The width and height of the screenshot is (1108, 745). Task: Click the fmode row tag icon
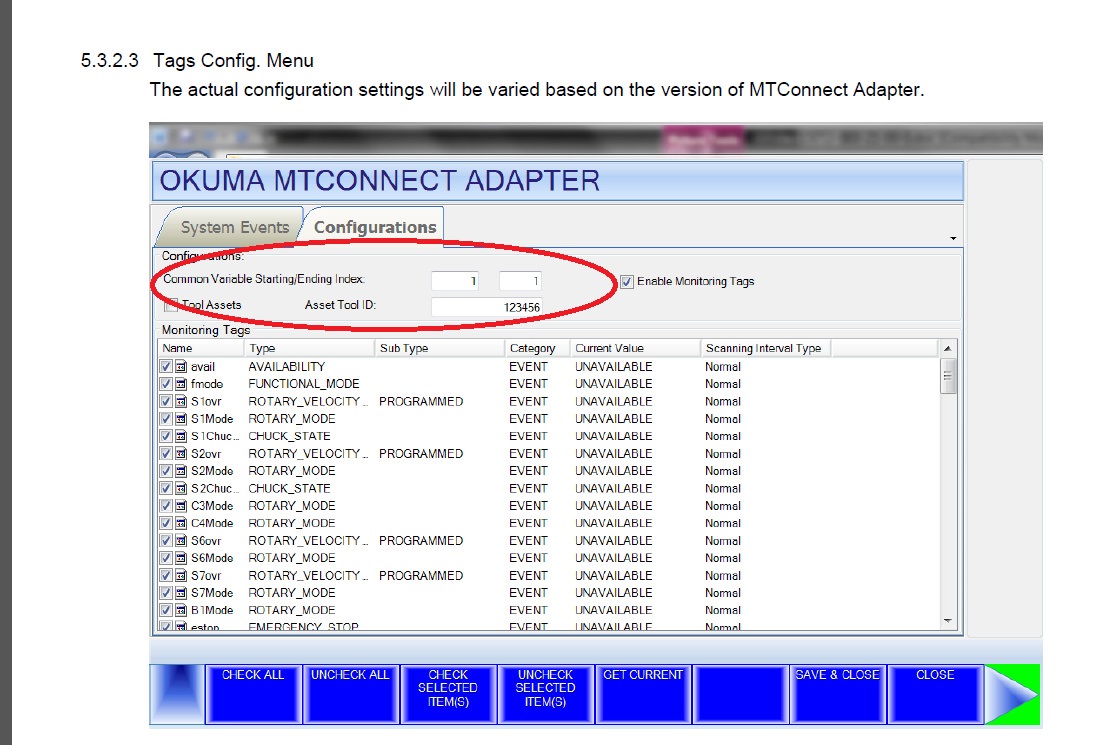(181, 384)
